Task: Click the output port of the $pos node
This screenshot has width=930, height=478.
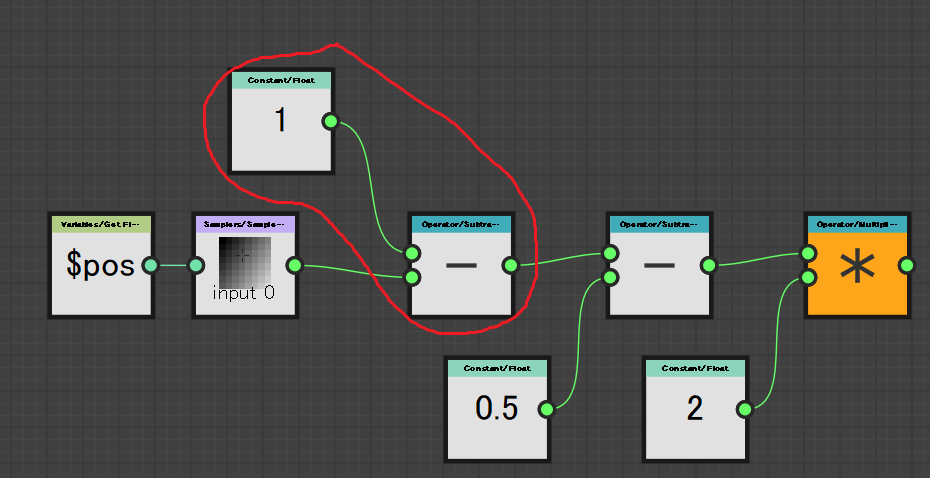Action: [x=151, y=265]
